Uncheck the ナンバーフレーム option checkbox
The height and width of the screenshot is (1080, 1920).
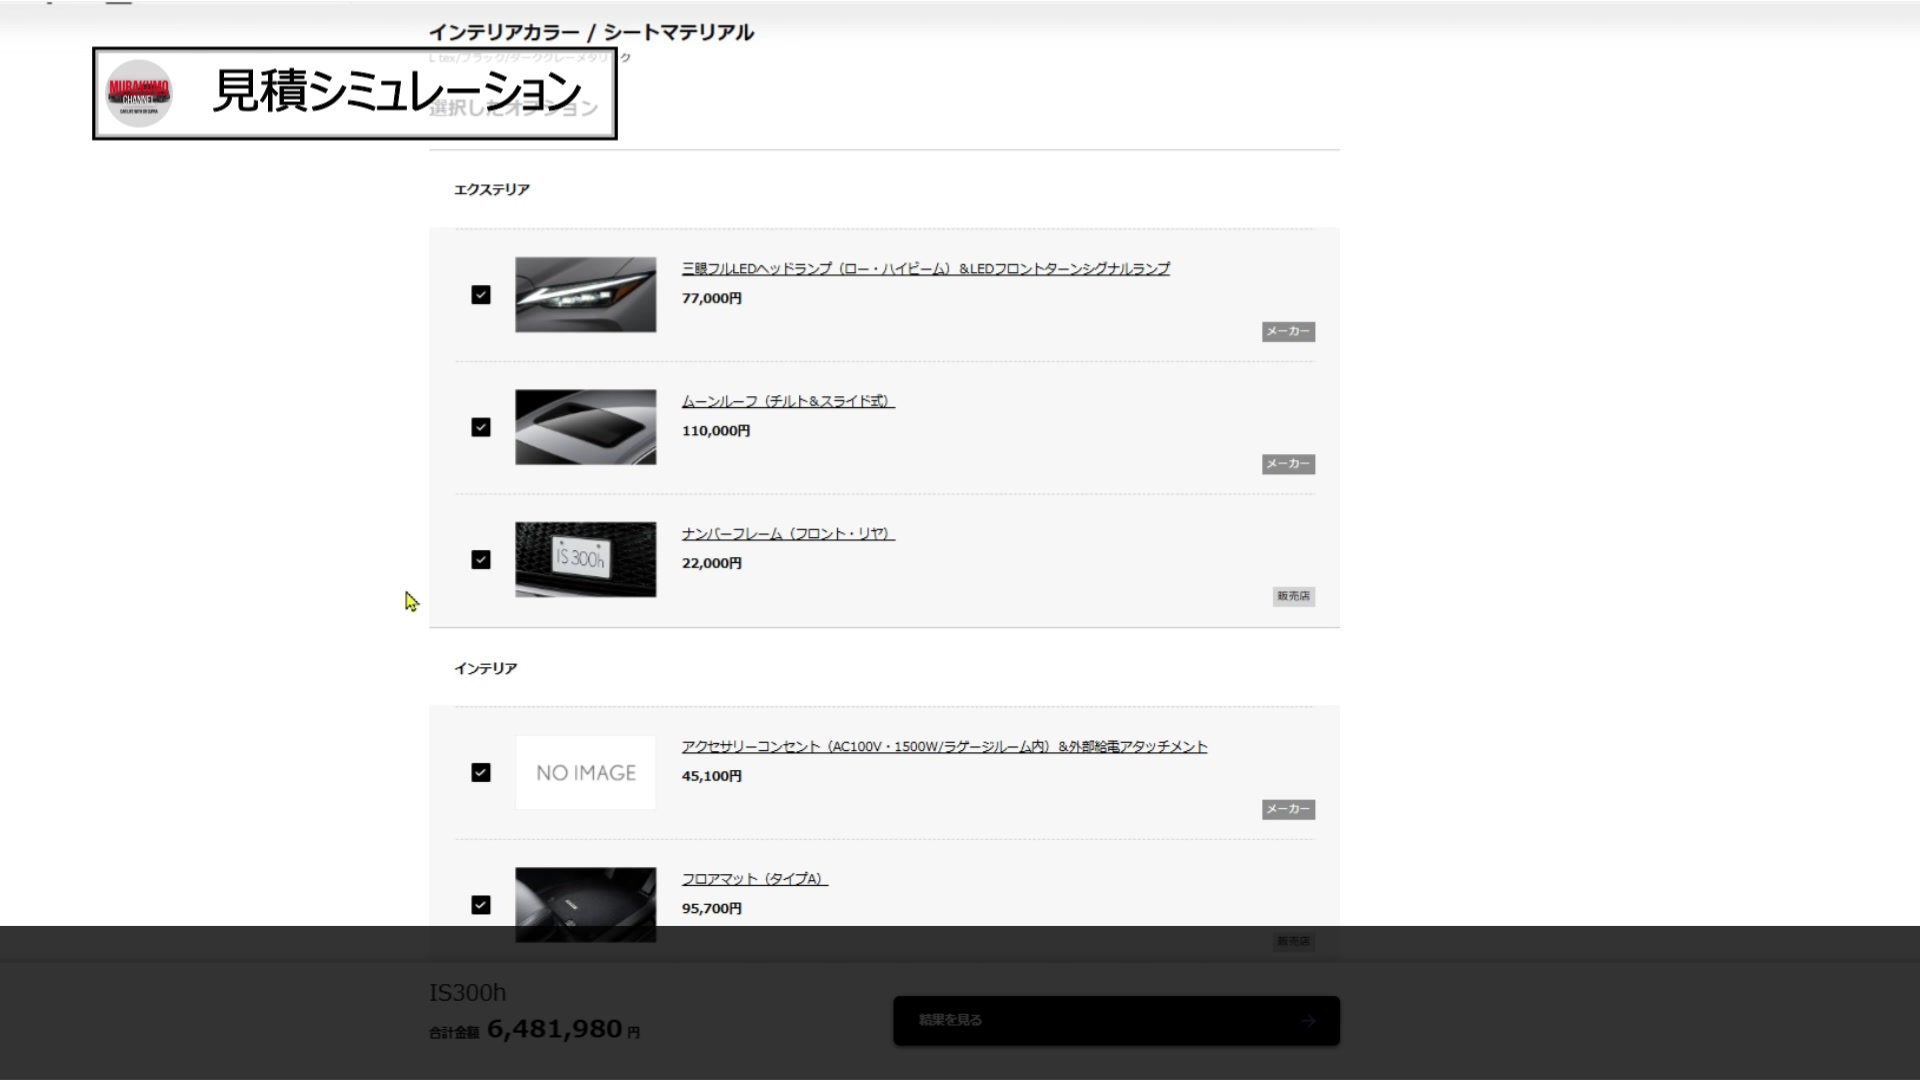coord(481,560)
